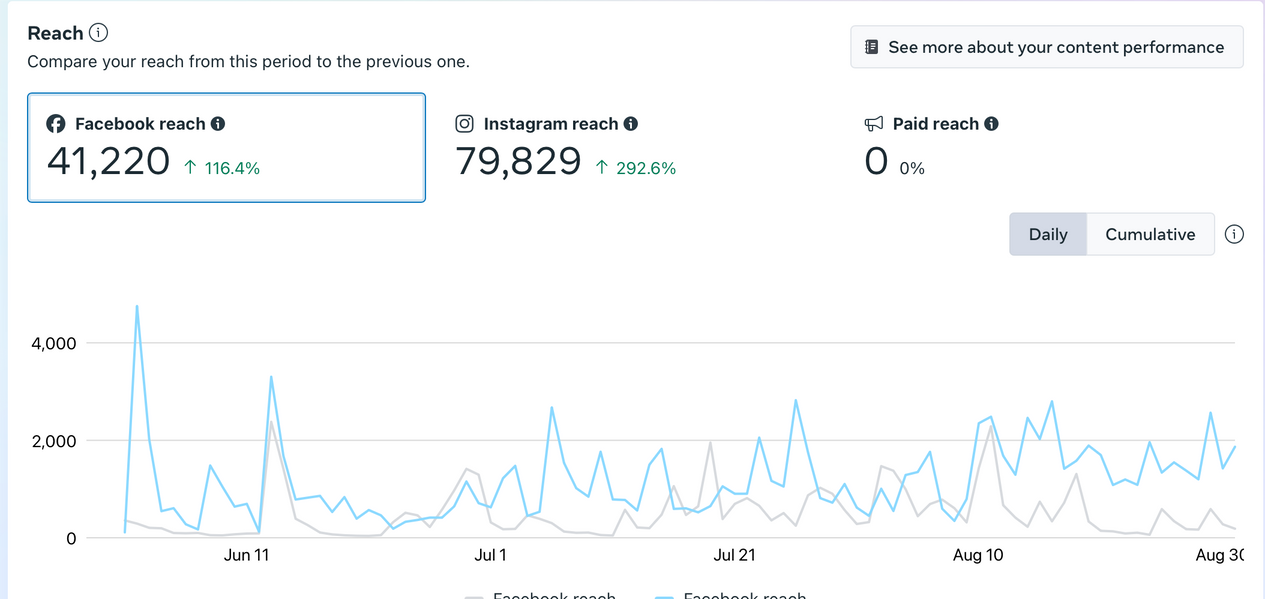The image size is (1265, 599).
Task: Click the gray legend swatch below chart
Action: (x=475, y=596)
